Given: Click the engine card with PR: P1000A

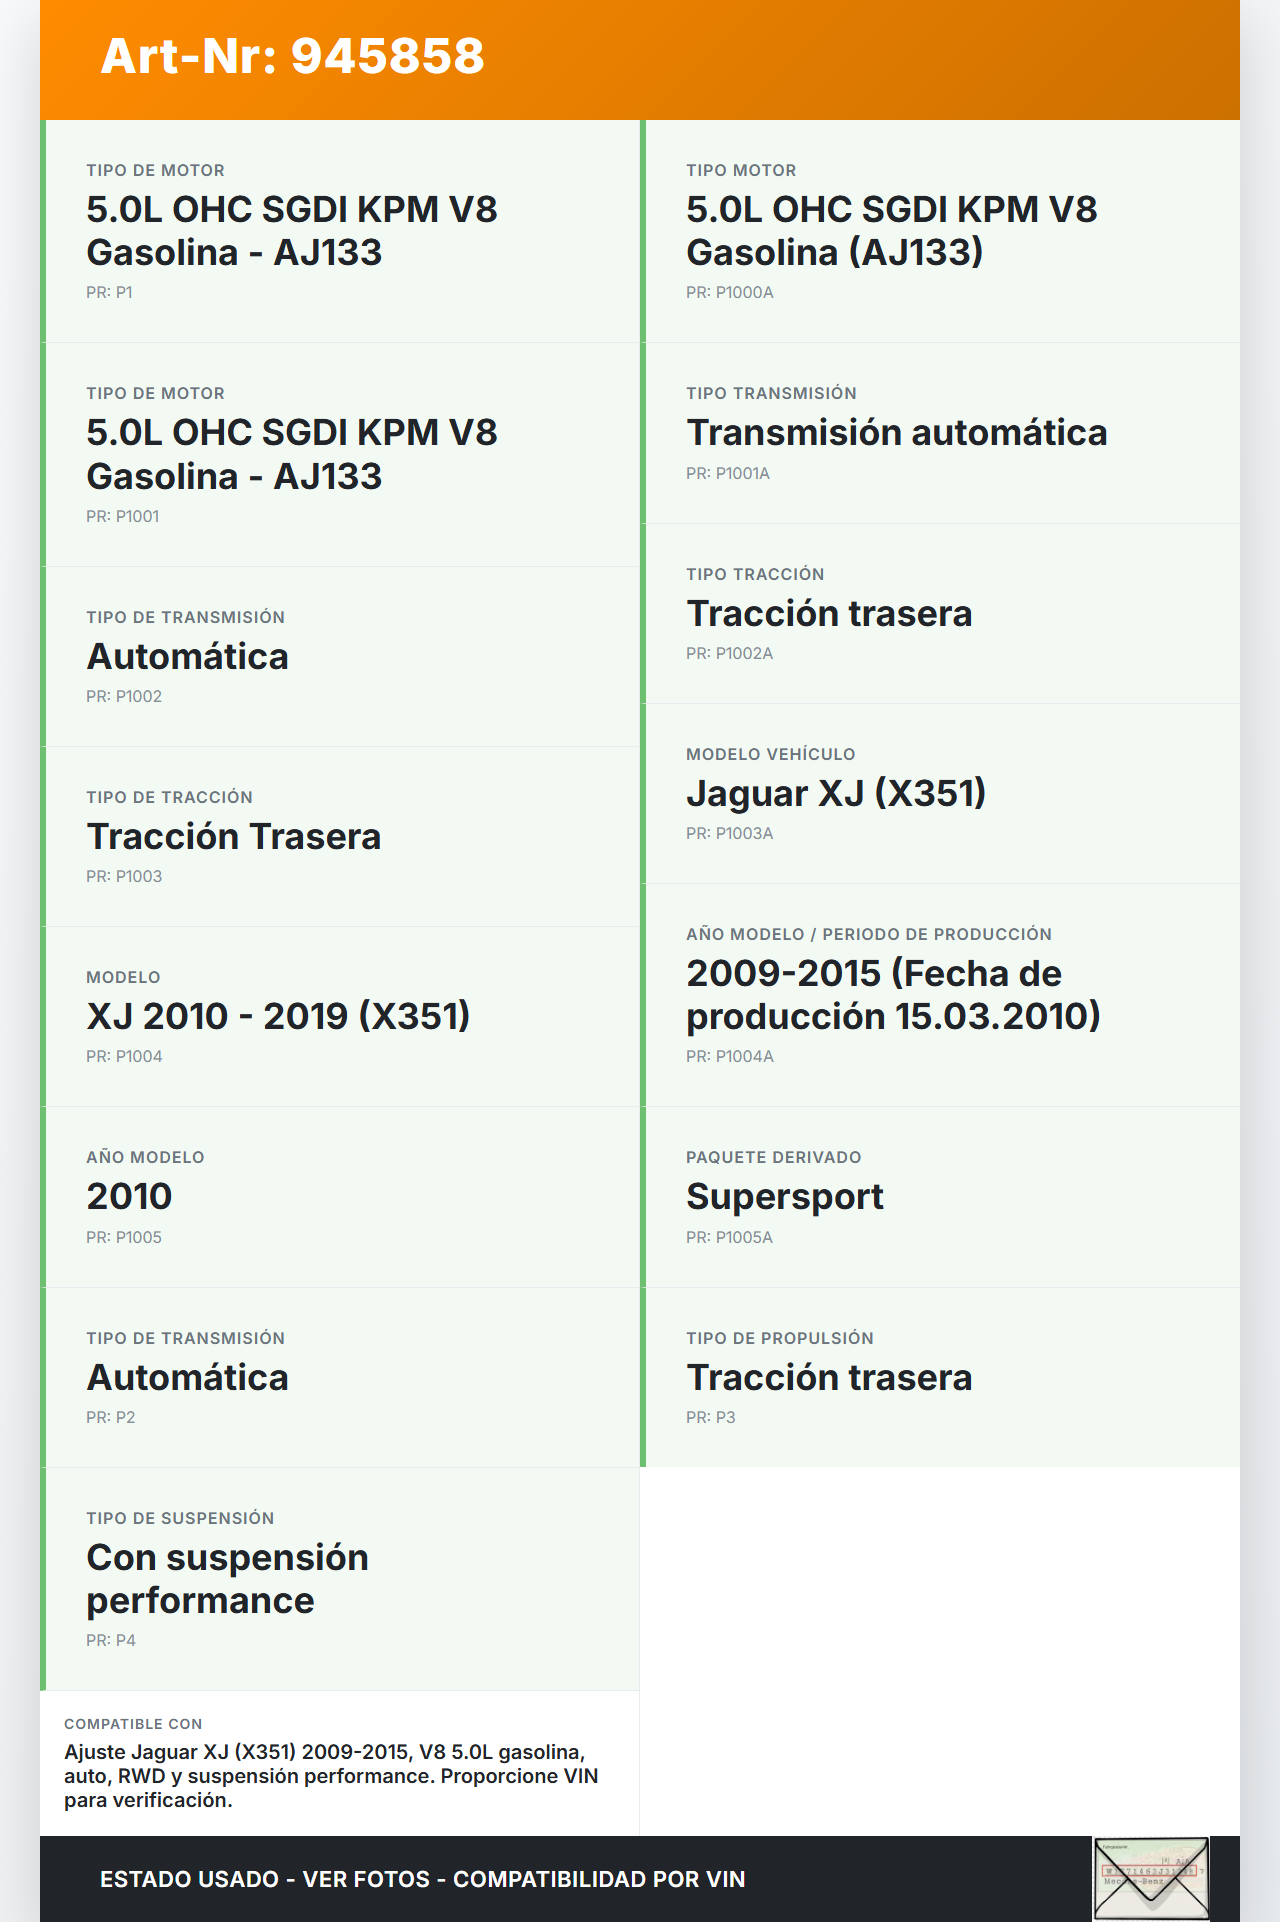Looking at the screenshot, I should [940, 231].
